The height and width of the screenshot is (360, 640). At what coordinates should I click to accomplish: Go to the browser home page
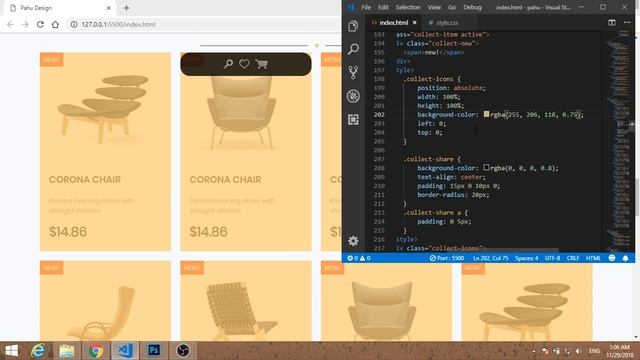(55, 24)
